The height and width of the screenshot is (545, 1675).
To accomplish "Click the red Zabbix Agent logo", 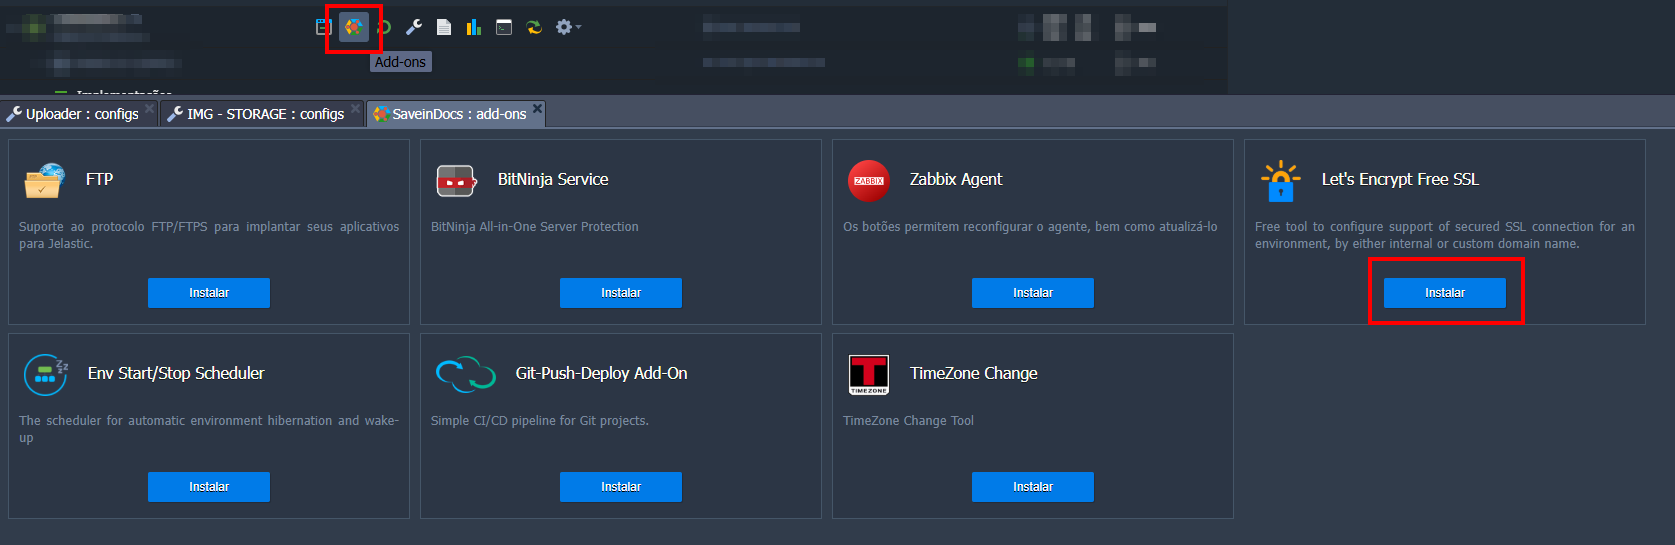I will click(x=868, y=181).
